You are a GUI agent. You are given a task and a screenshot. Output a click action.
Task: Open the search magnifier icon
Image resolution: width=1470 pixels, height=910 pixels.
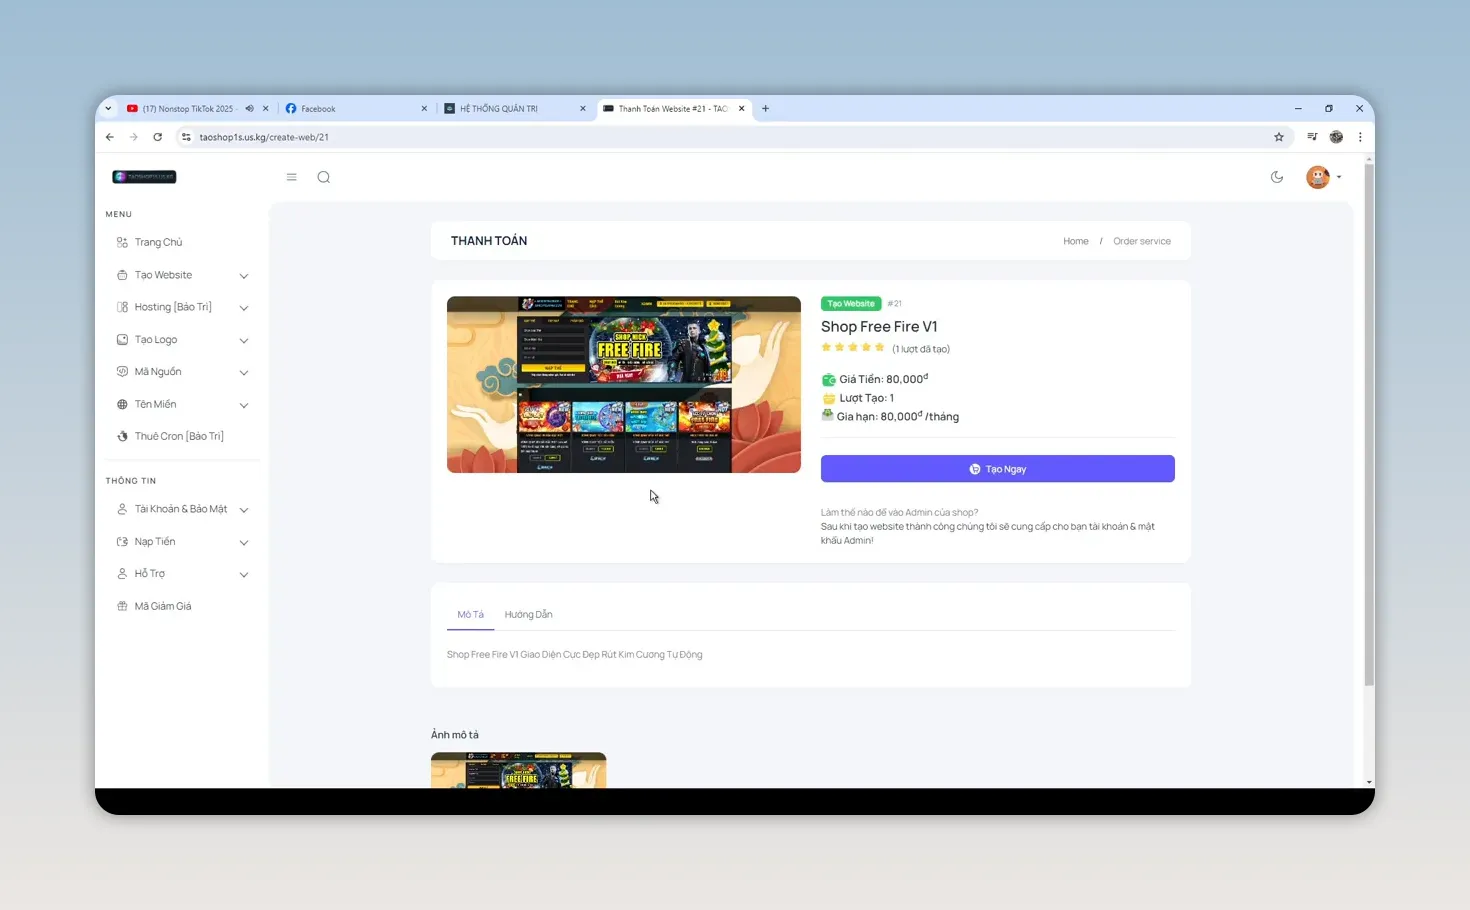click(324, 177)
